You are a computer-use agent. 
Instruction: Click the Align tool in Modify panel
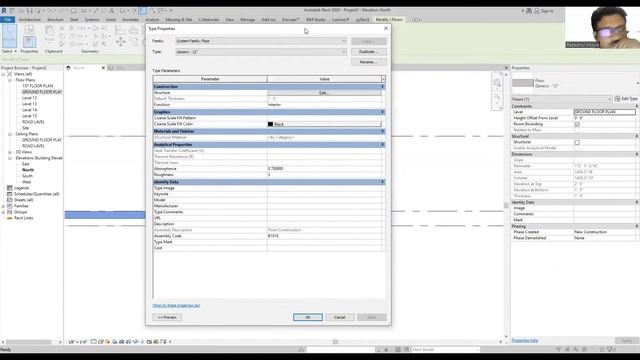pos(120,30)
